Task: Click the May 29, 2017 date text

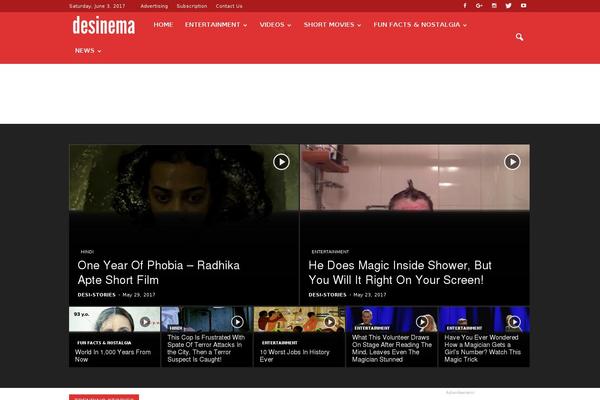Action: pyautogui.click(x=139, y=295)
